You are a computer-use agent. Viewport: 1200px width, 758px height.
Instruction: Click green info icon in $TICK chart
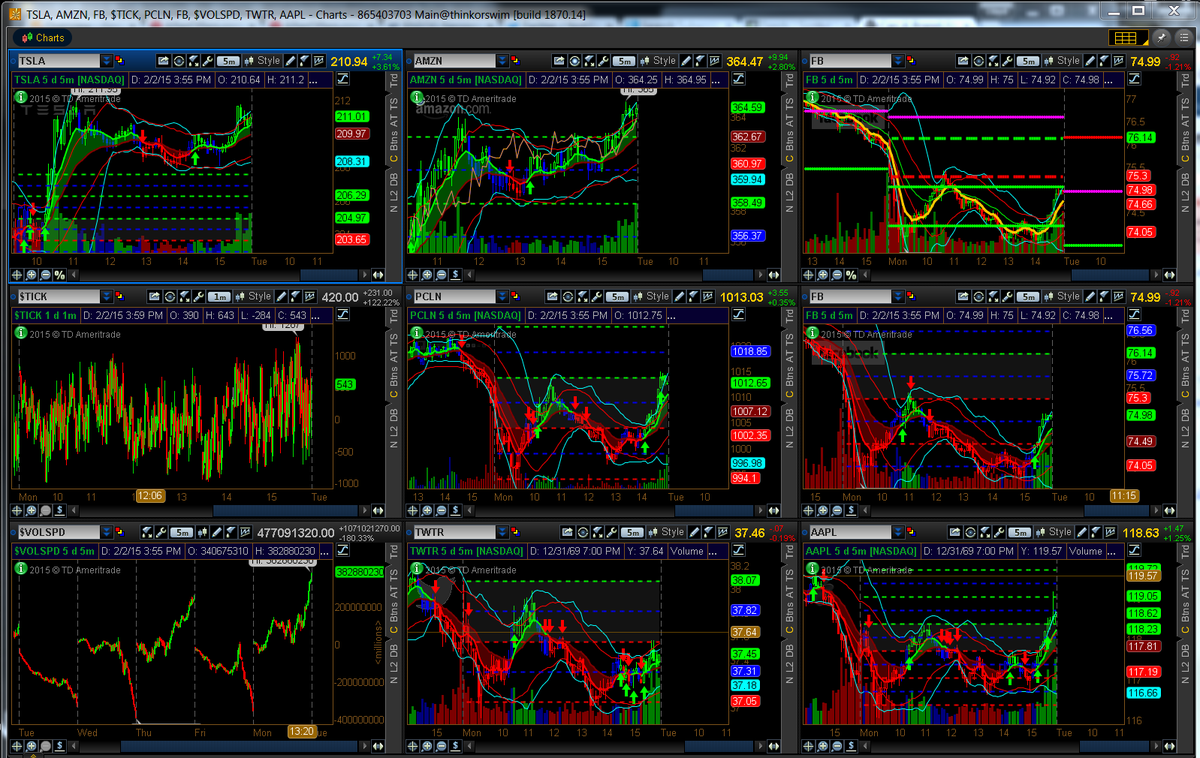coord(21,333)
